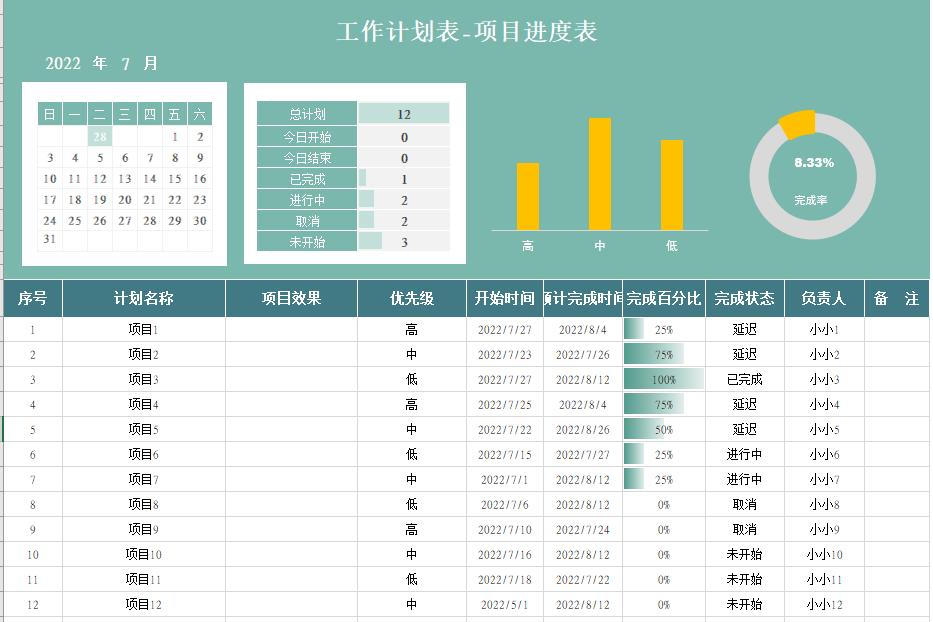Click the 未开始 count cell showing 3
The width and height of the screenshot is (933, 622).
point(406,241)
